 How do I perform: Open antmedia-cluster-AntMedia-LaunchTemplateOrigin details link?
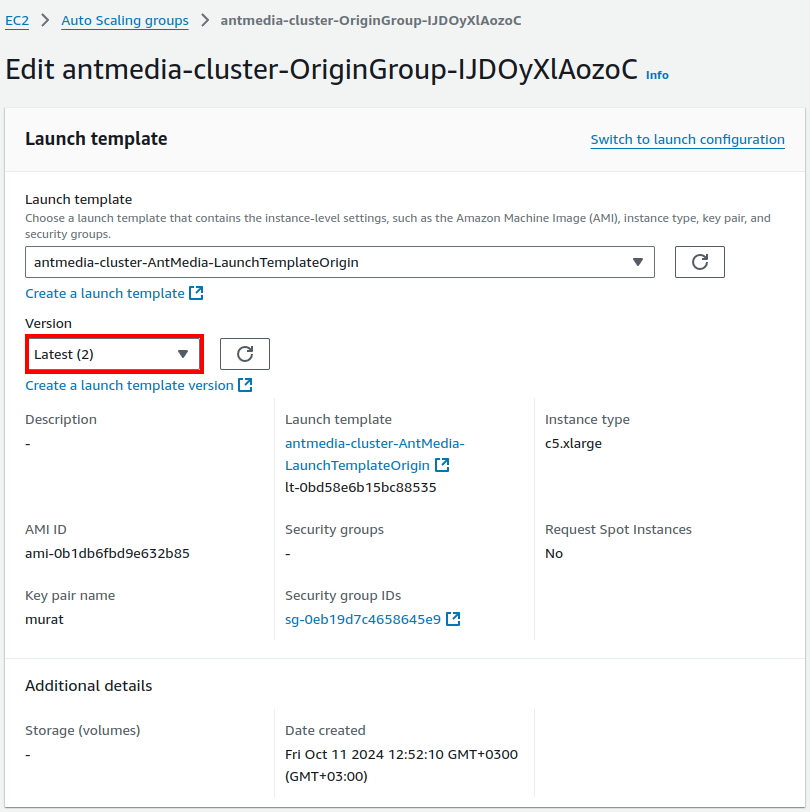(x=374, y=454)
